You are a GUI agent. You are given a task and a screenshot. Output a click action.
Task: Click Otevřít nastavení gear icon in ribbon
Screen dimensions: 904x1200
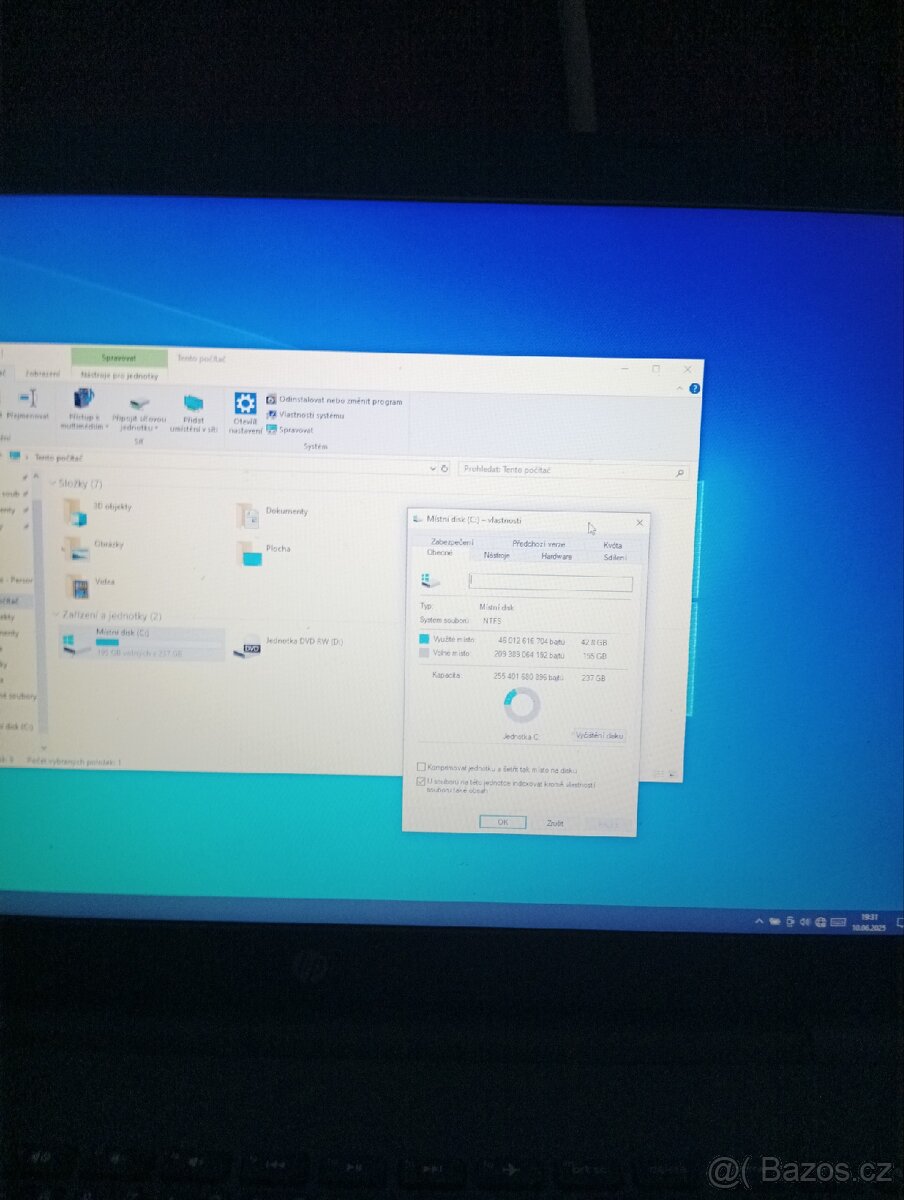[245, 403]
